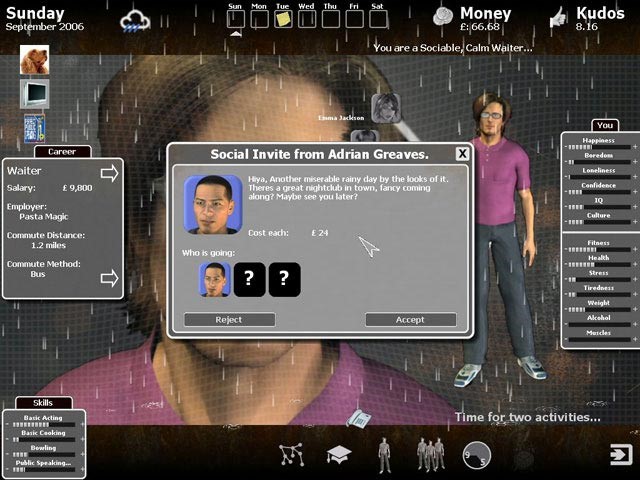Reject Adrian Greaves' invite

(229, 320)
